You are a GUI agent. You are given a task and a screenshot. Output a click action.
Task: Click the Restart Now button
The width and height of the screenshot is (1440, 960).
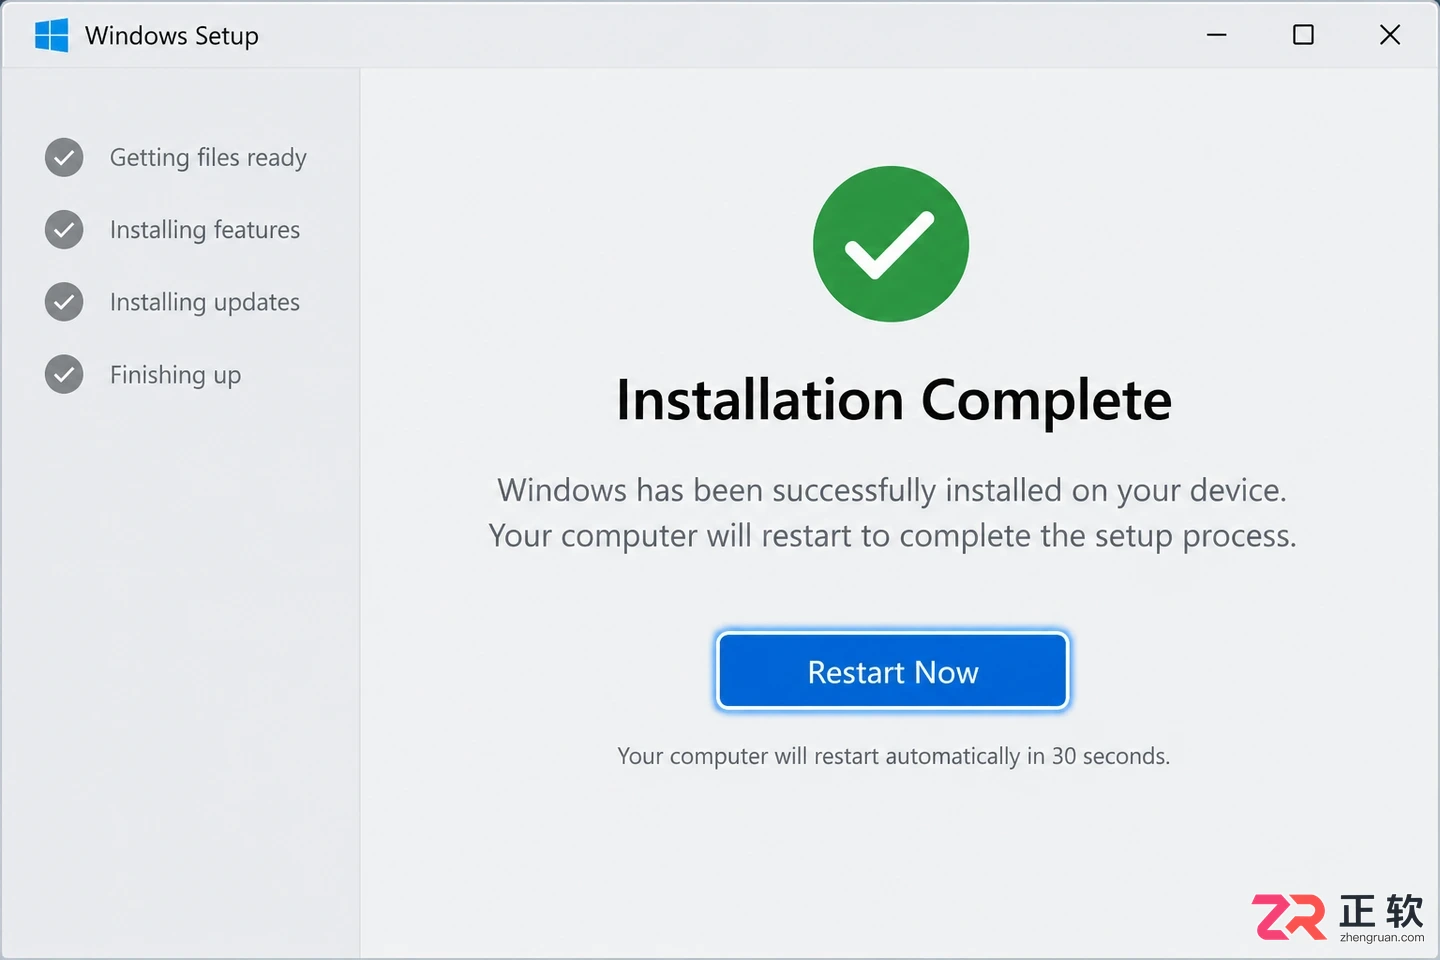pyautogui.click(x=893, y=671)
